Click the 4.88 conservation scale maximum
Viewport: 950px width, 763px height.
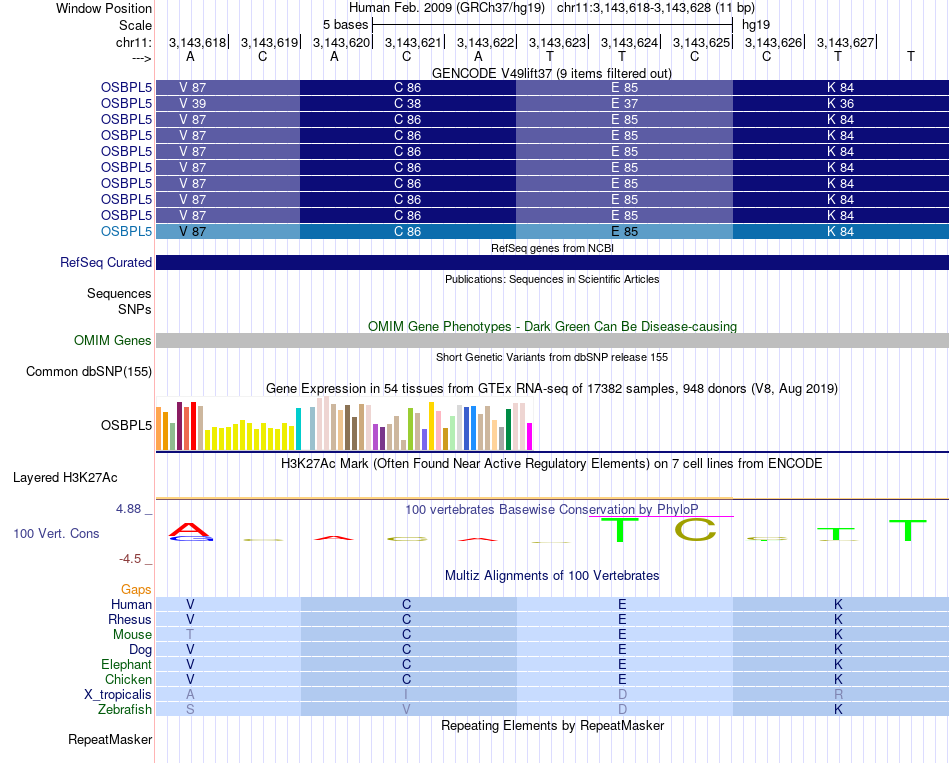tap(128, 509)
